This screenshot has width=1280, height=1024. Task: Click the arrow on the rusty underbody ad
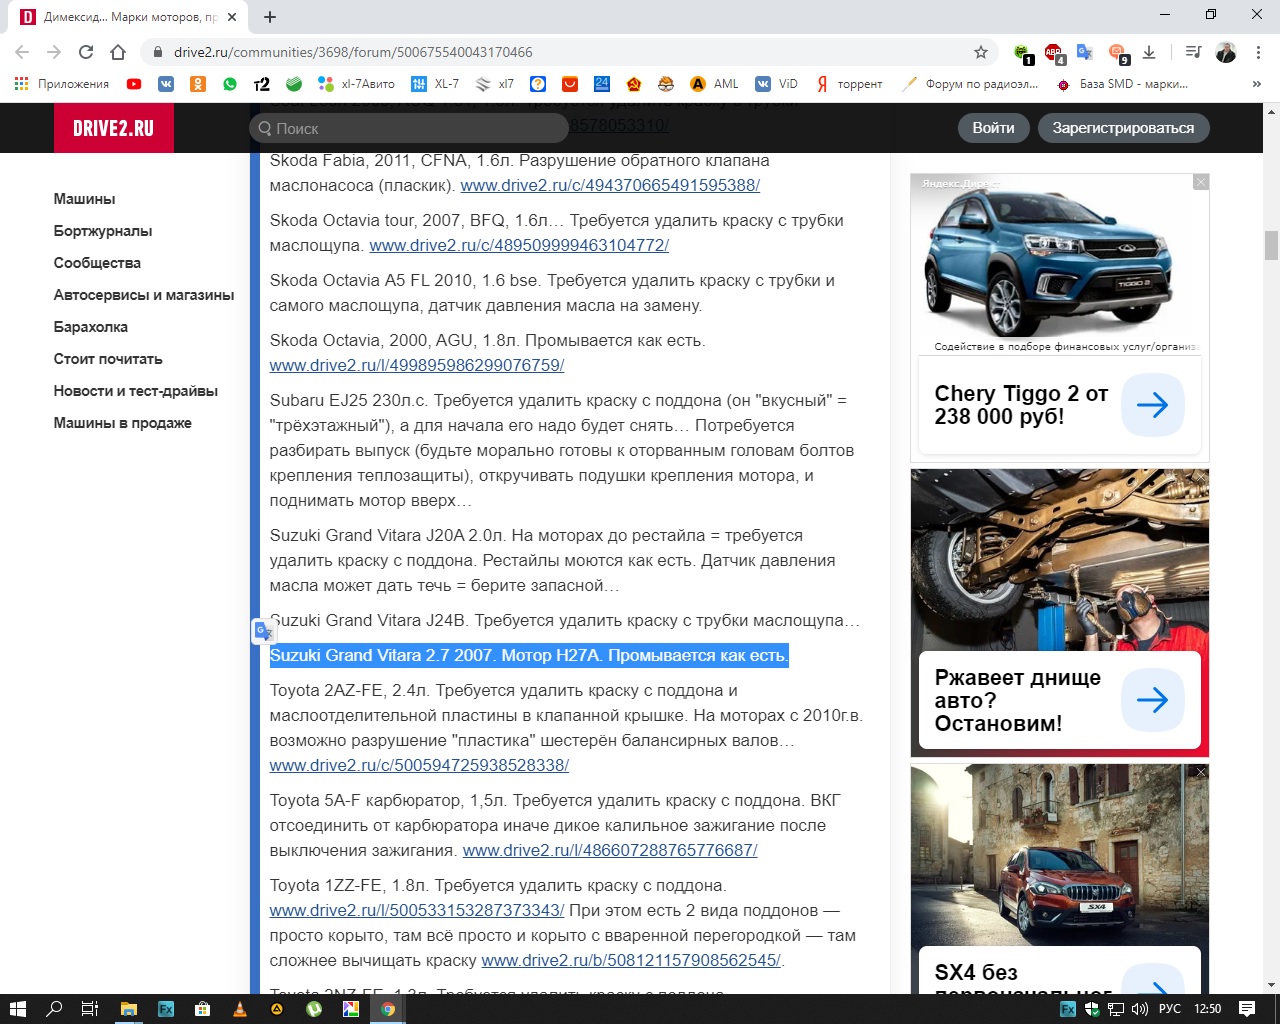(x=1152, y=700)
